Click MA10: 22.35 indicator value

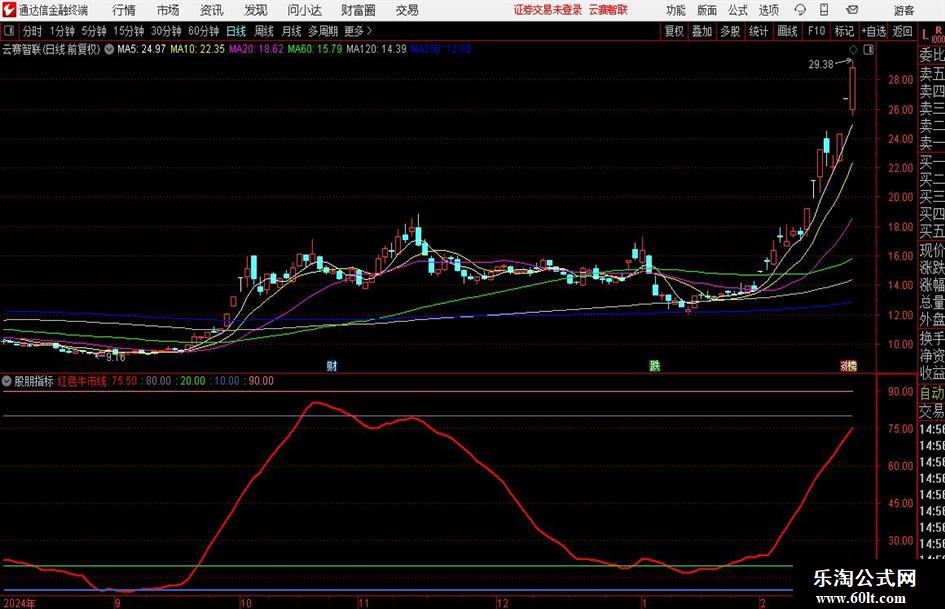(197, 49)
